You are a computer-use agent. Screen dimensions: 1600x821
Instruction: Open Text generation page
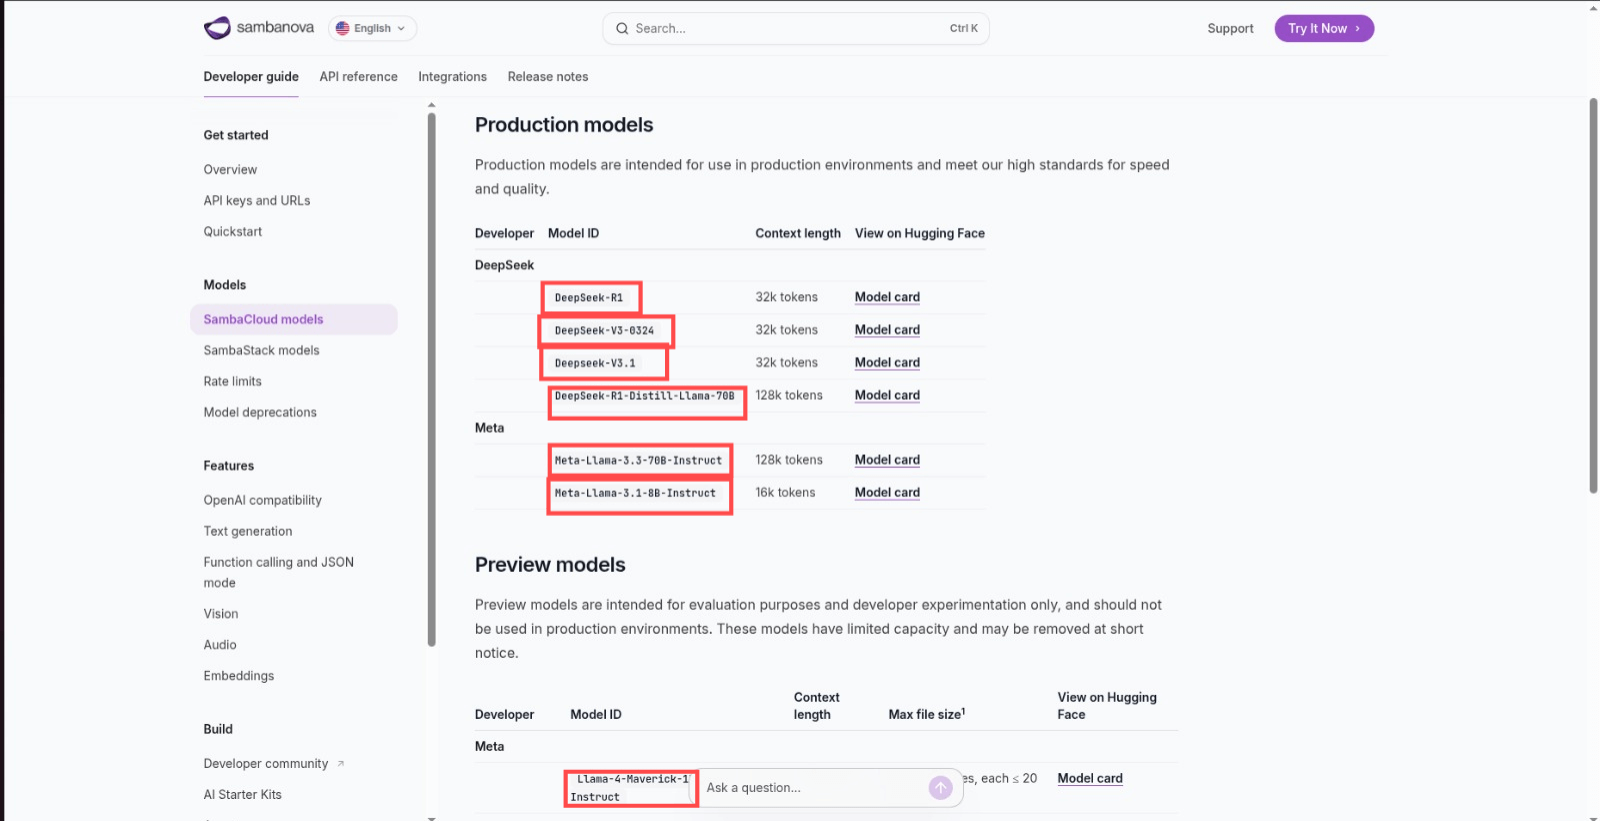[x=248, y=532]
